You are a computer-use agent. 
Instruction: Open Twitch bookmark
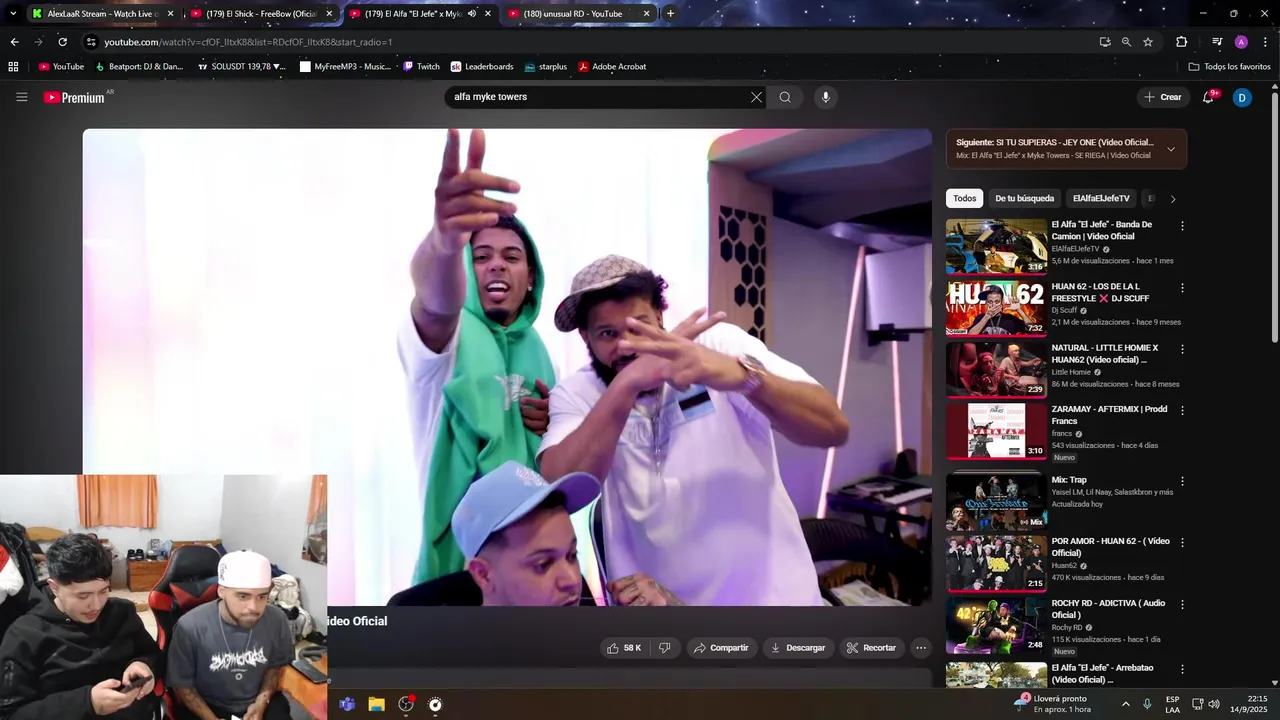(x=421, y=67)
